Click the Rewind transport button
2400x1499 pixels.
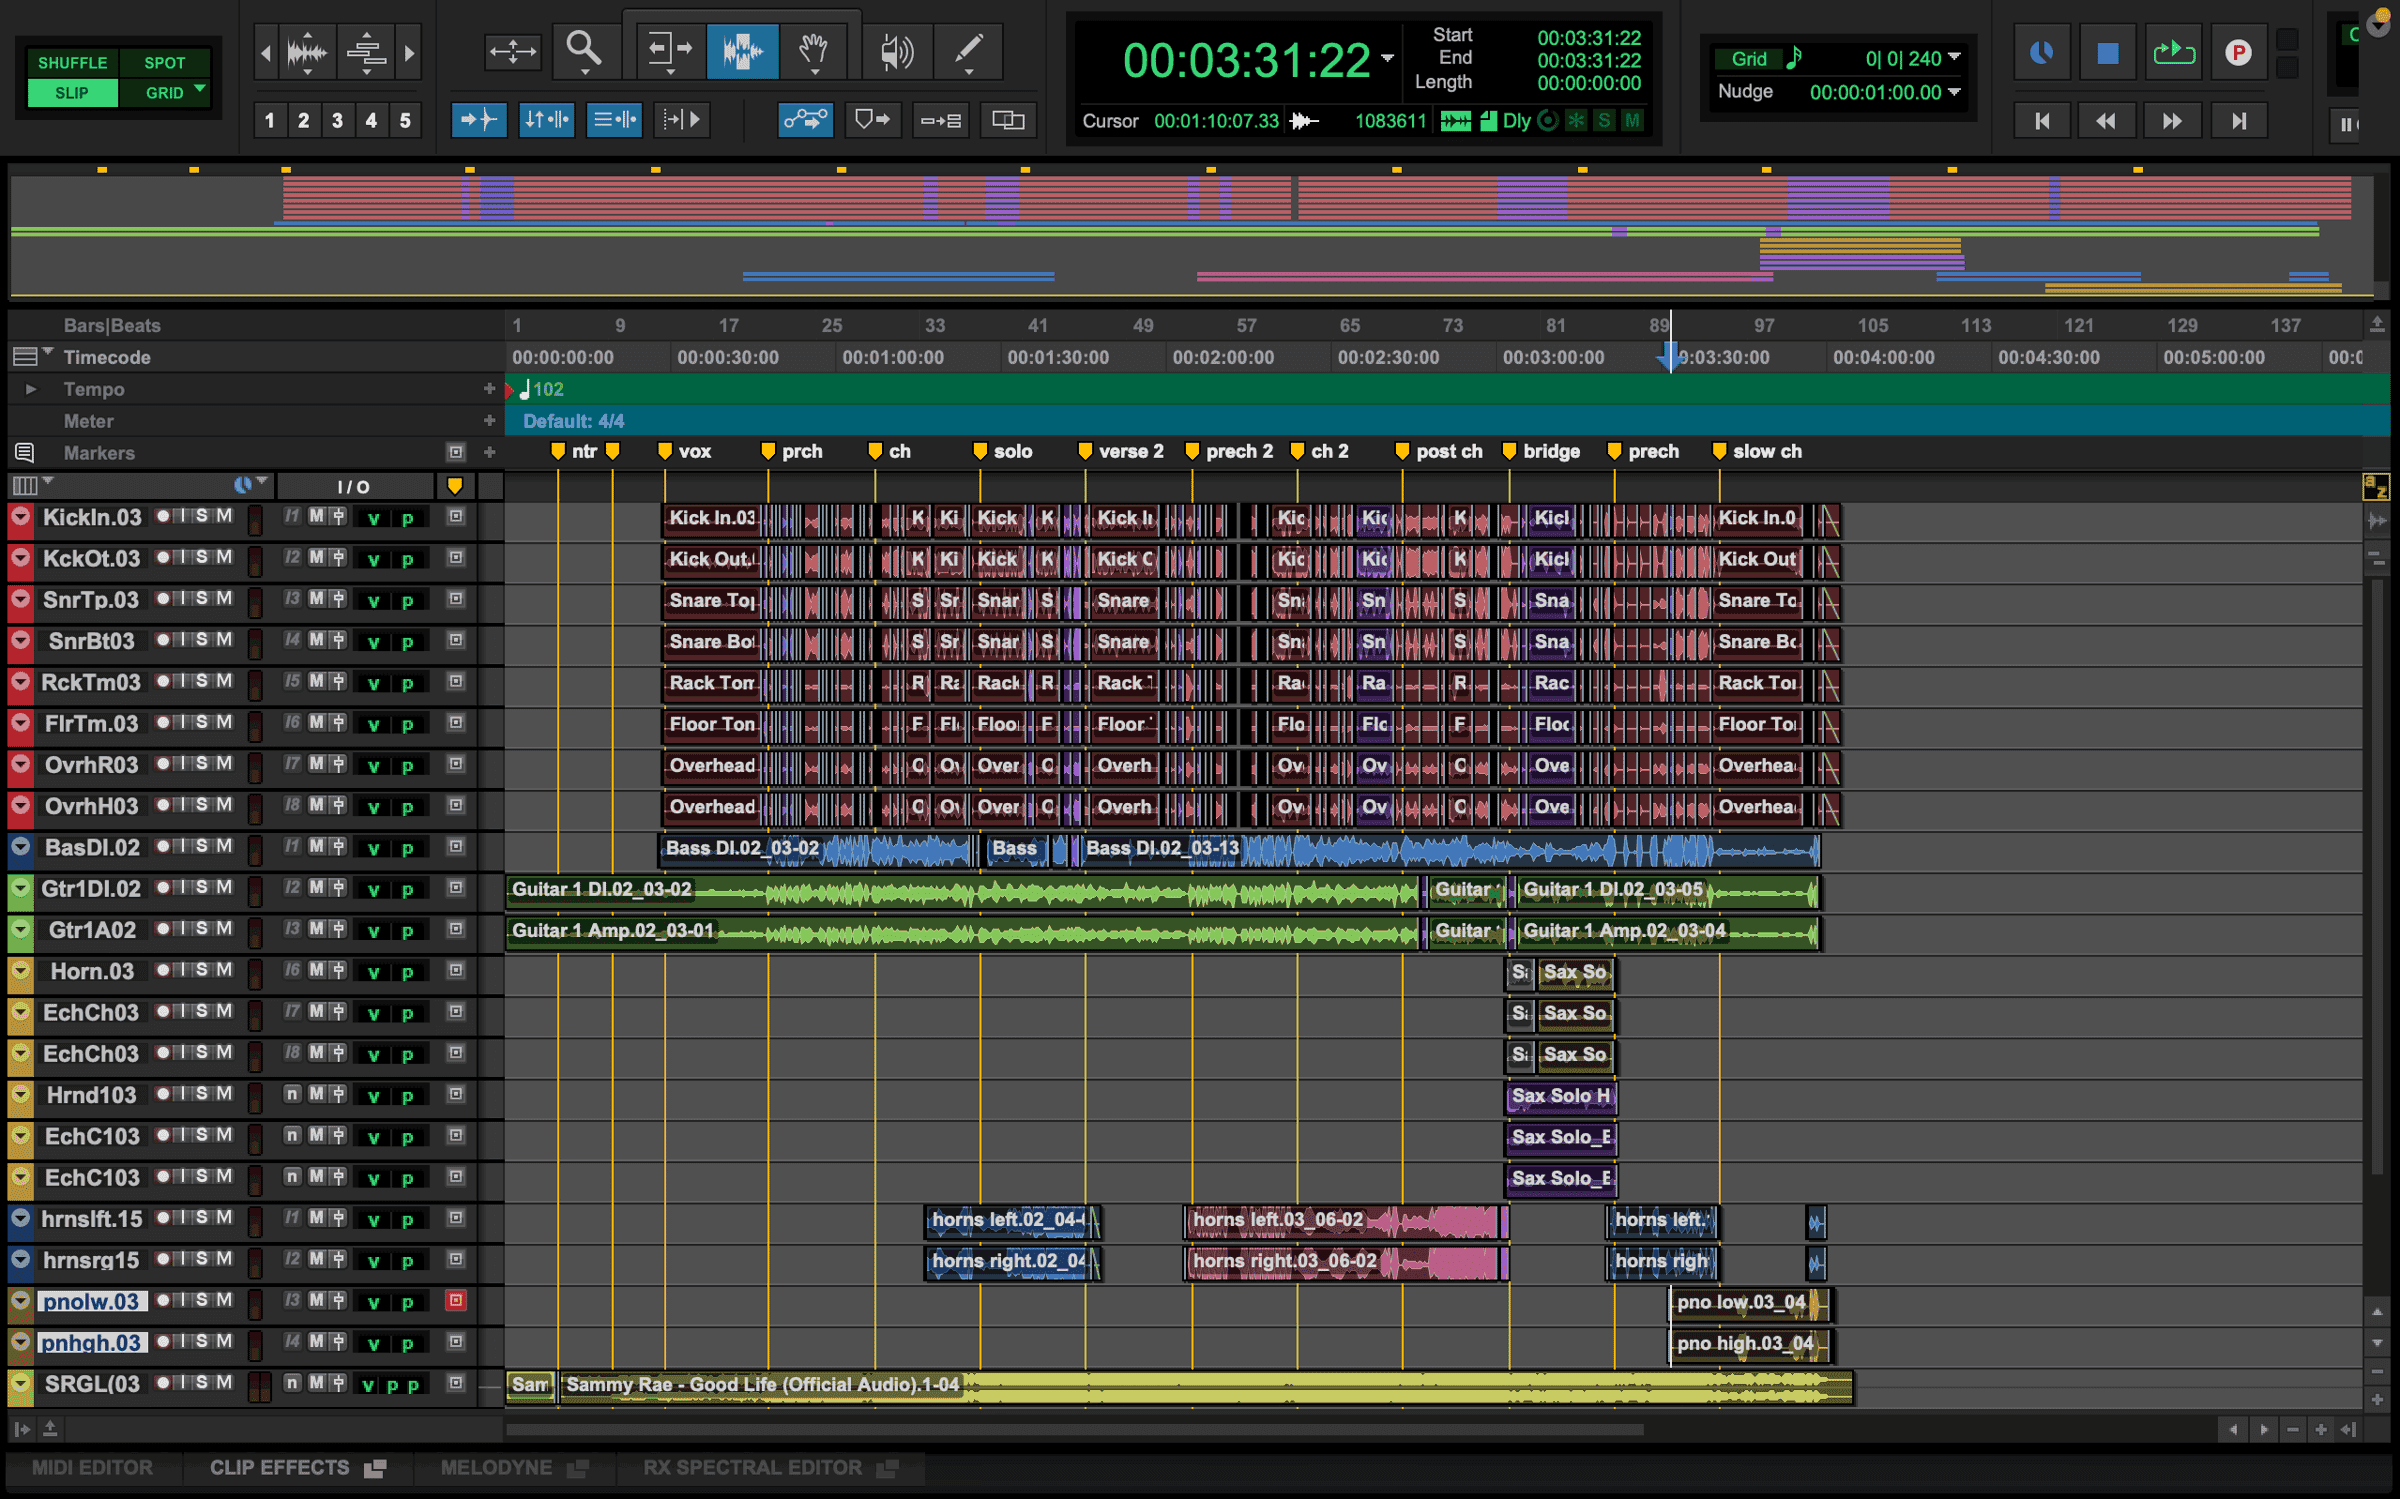point(2106,121)
